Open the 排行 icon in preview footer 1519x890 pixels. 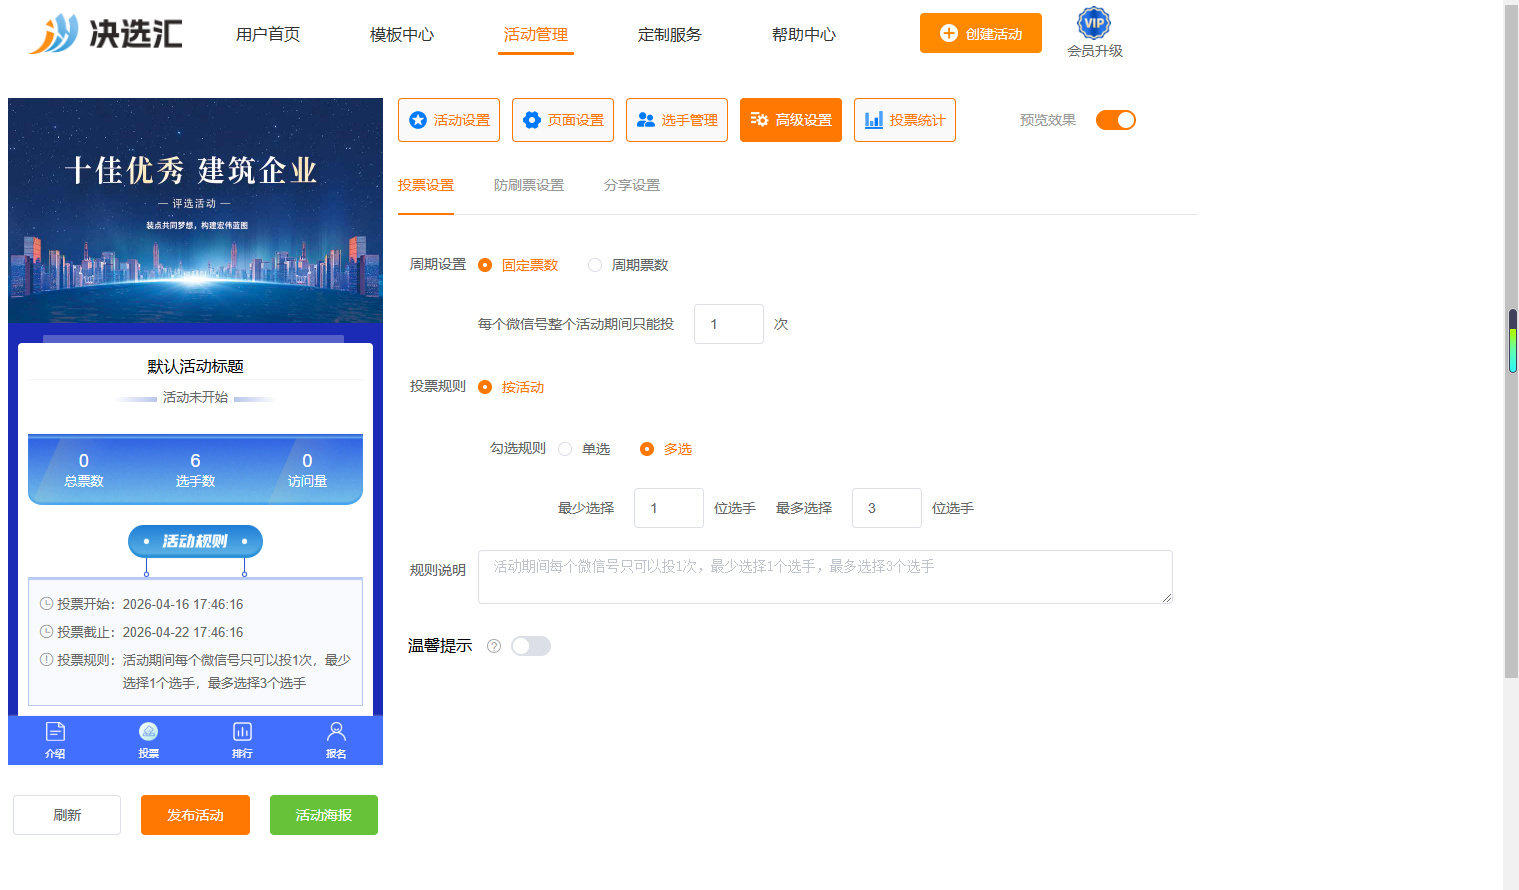pos(242,740)
